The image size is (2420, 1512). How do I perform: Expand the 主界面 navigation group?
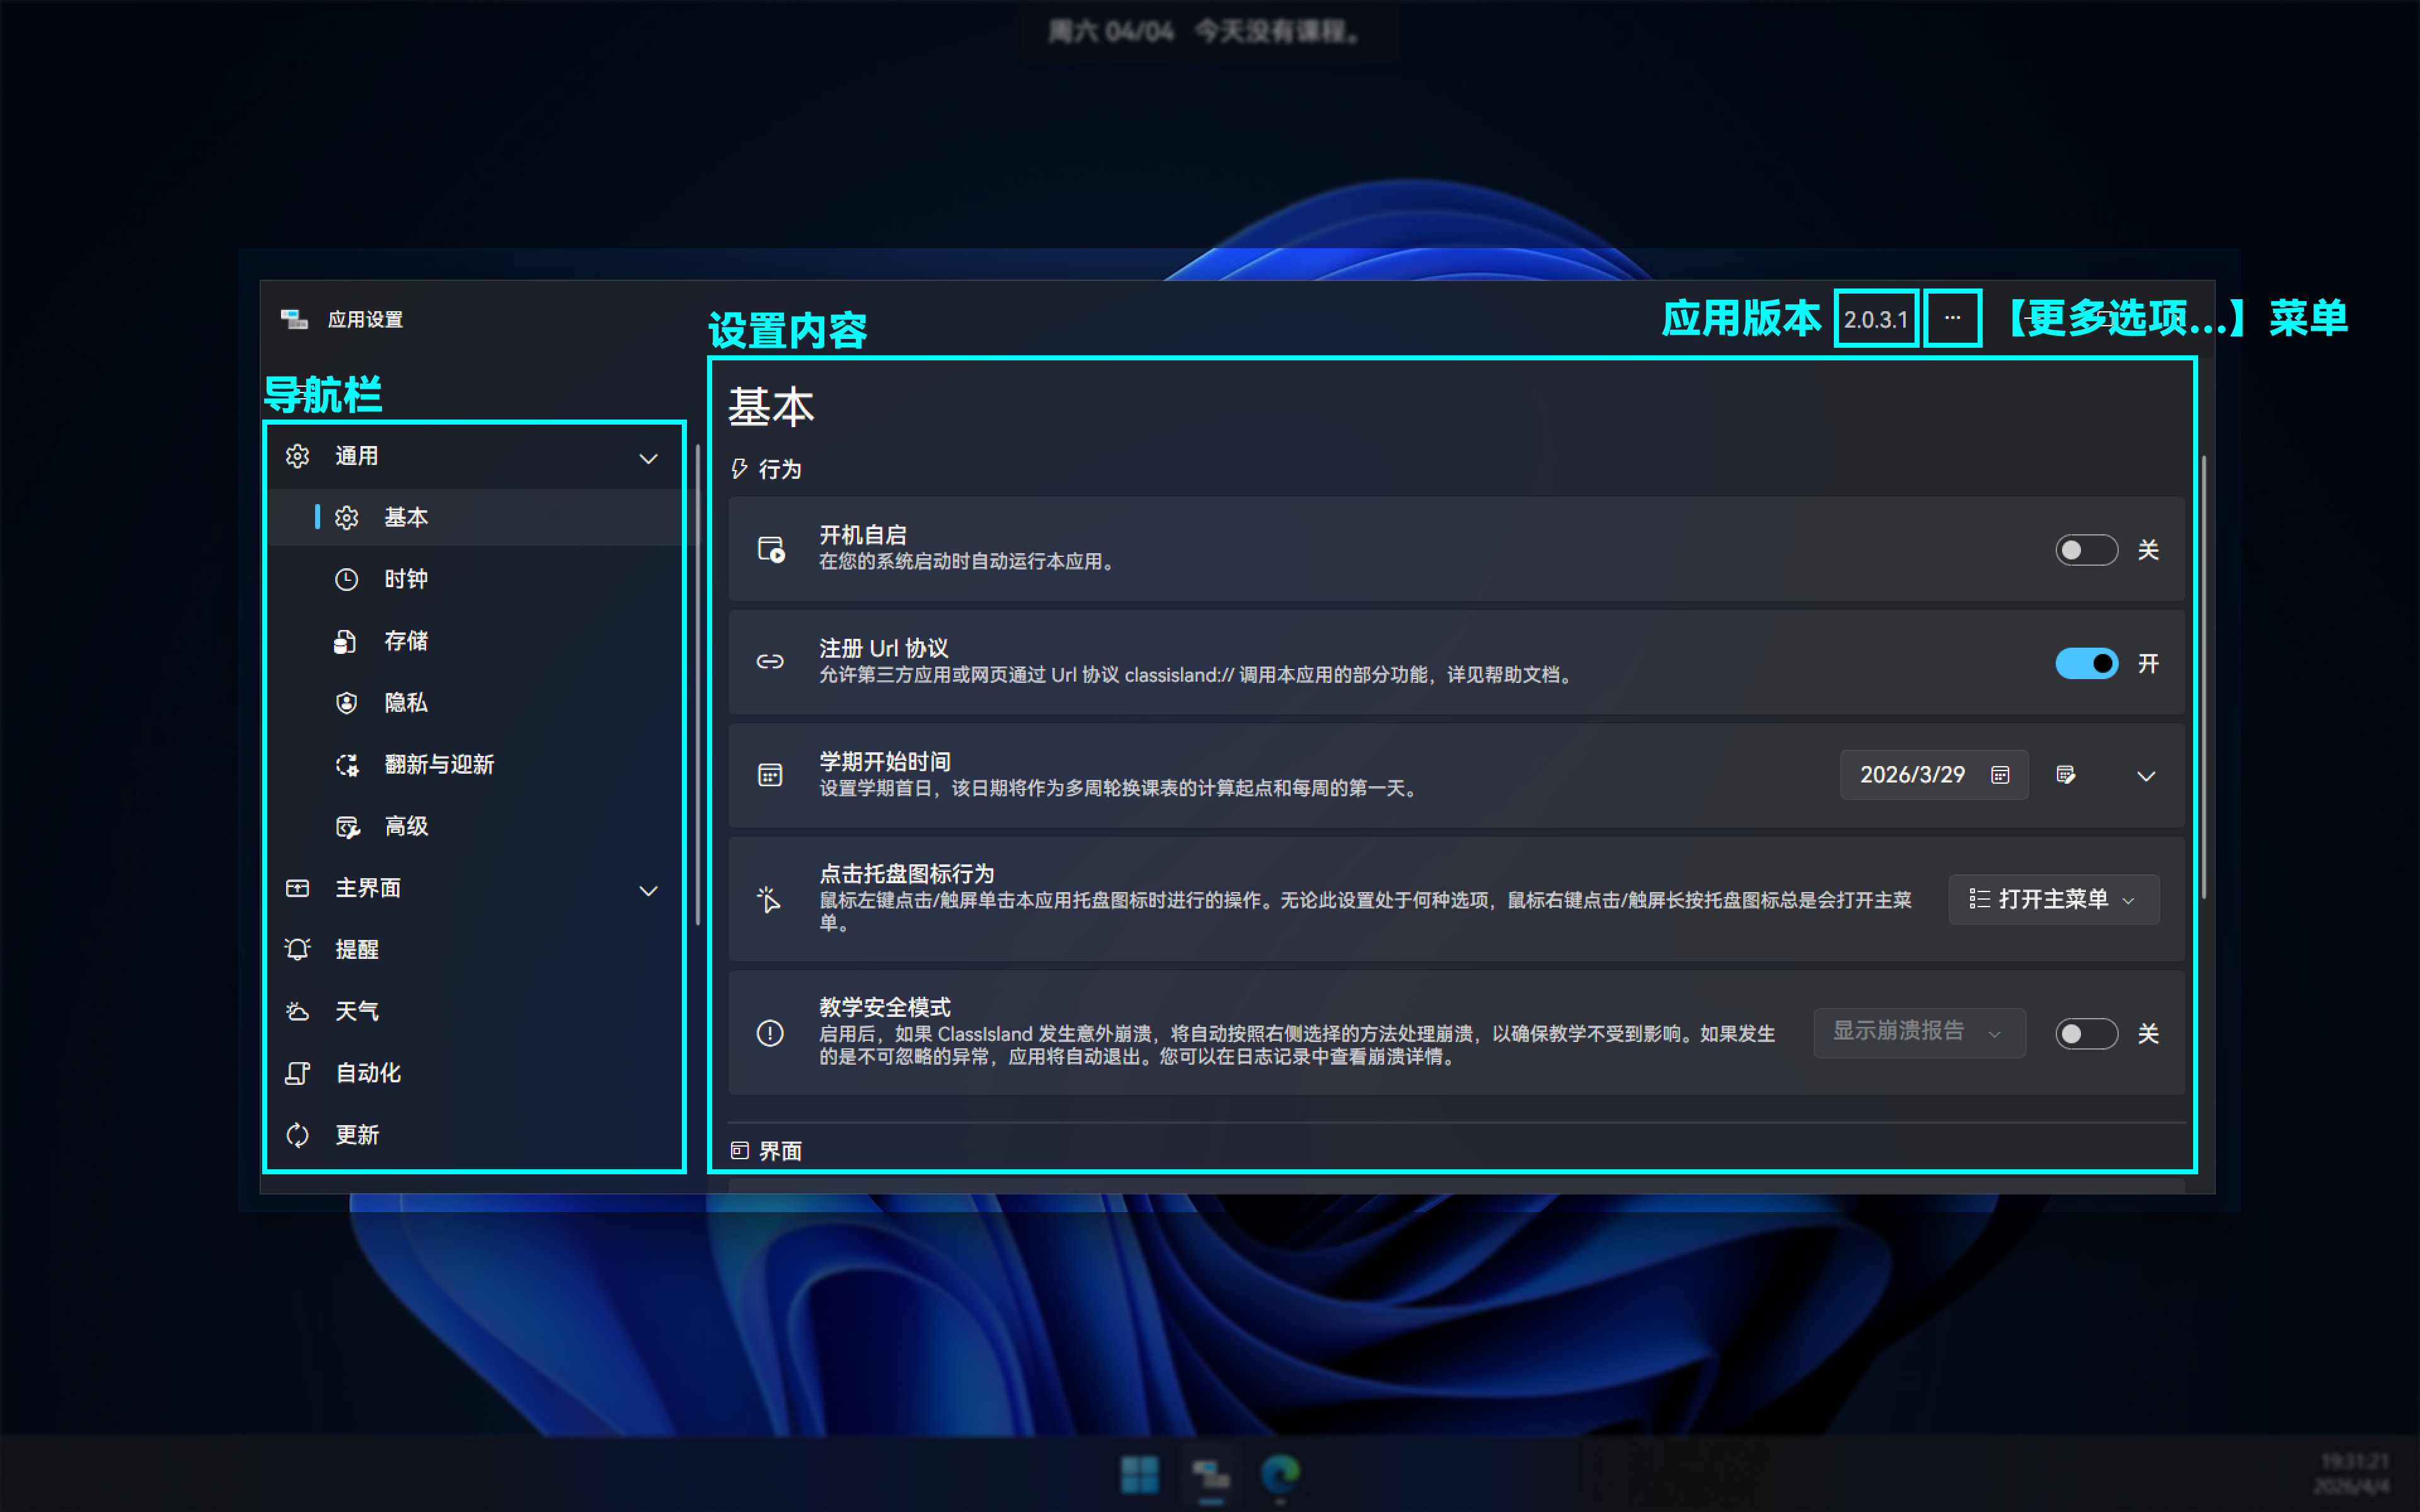[x=648, y=890]
